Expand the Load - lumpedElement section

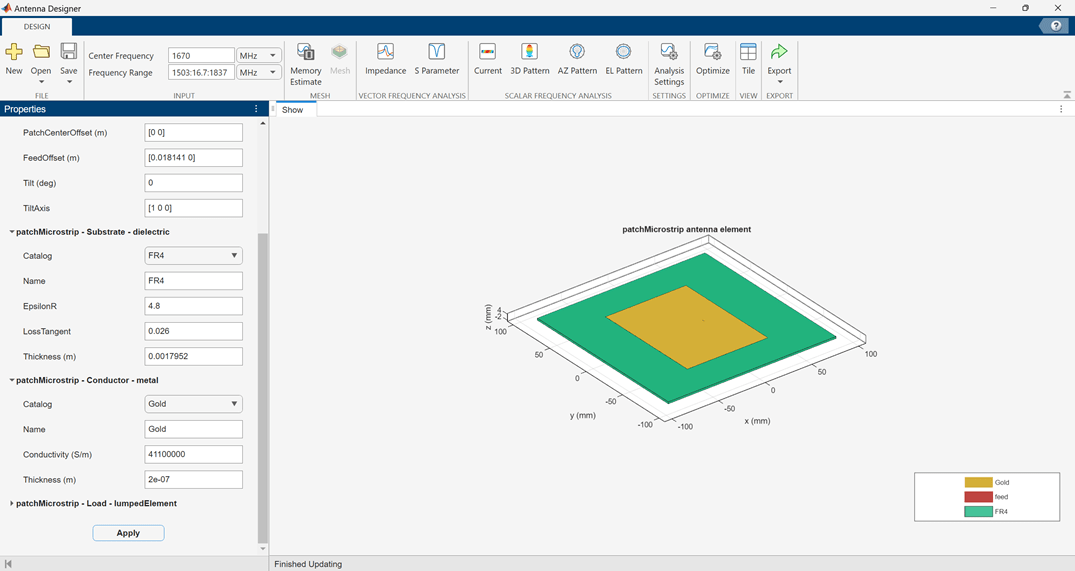coord(12,504)
